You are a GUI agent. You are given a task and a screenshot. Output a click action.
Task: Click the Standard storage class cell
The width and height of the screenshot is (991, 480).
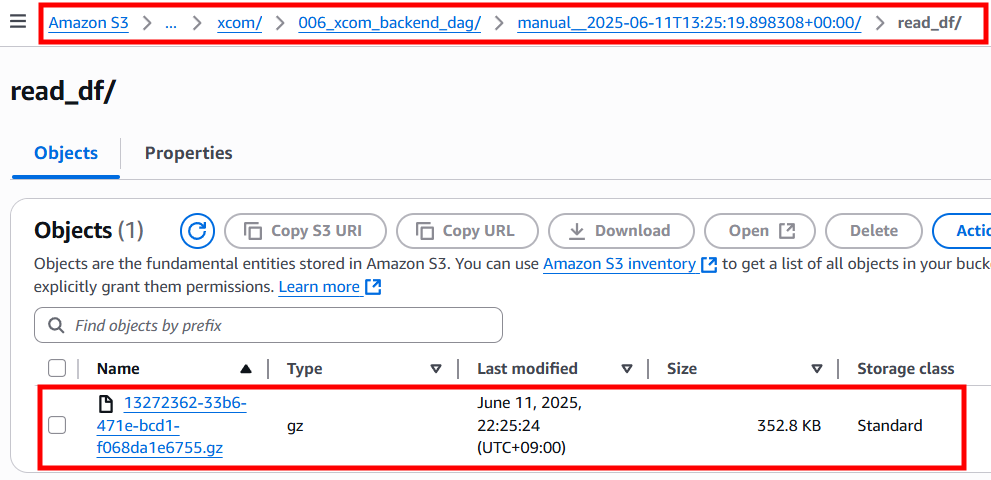pyautogui.click(x=889, y=426)
